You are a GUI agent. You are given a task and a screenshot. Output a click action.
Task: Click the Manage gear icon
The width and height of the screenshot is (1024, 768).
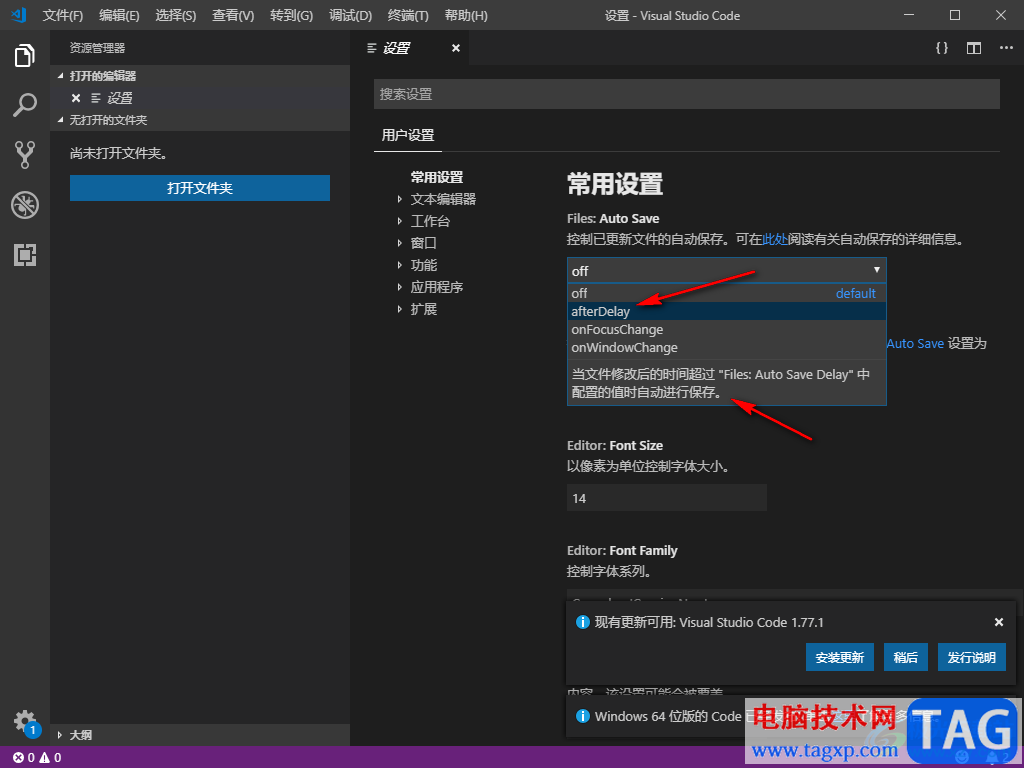point(25,722)
